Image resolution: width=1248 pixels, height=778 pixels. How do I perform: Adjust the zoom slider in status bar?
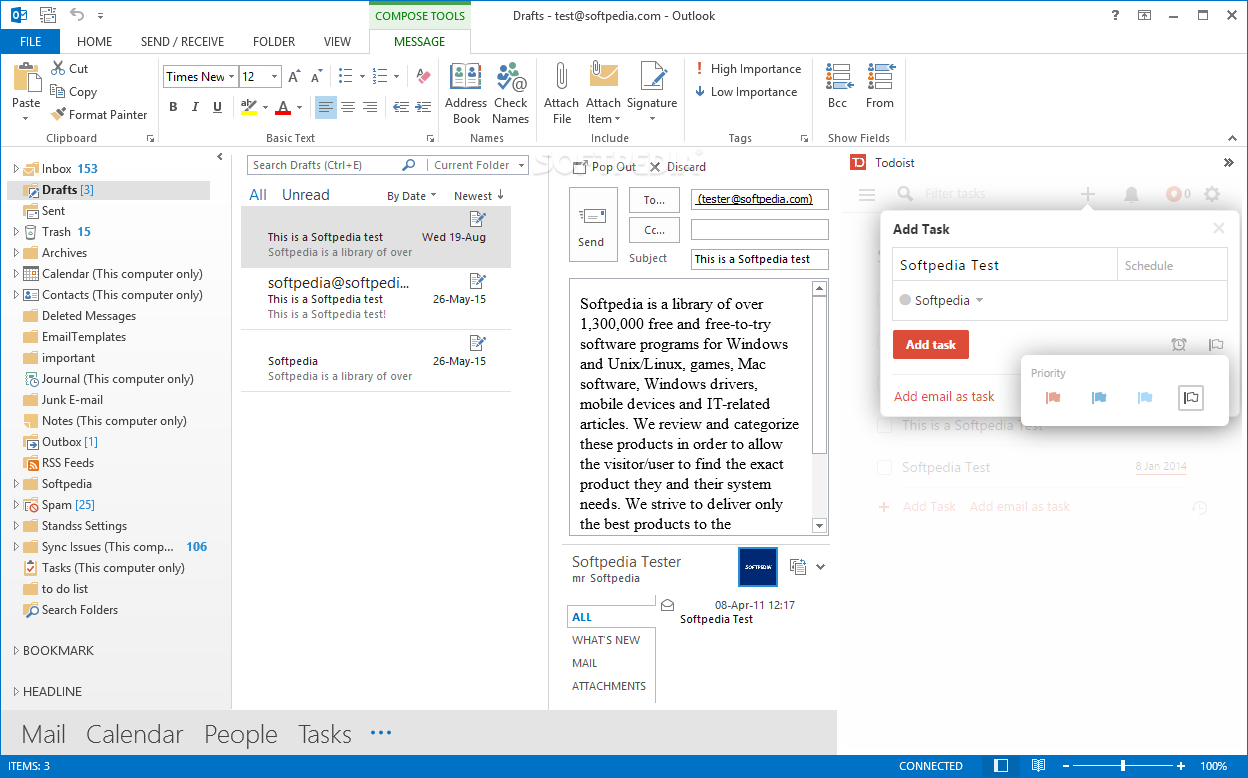point(1124,766)
